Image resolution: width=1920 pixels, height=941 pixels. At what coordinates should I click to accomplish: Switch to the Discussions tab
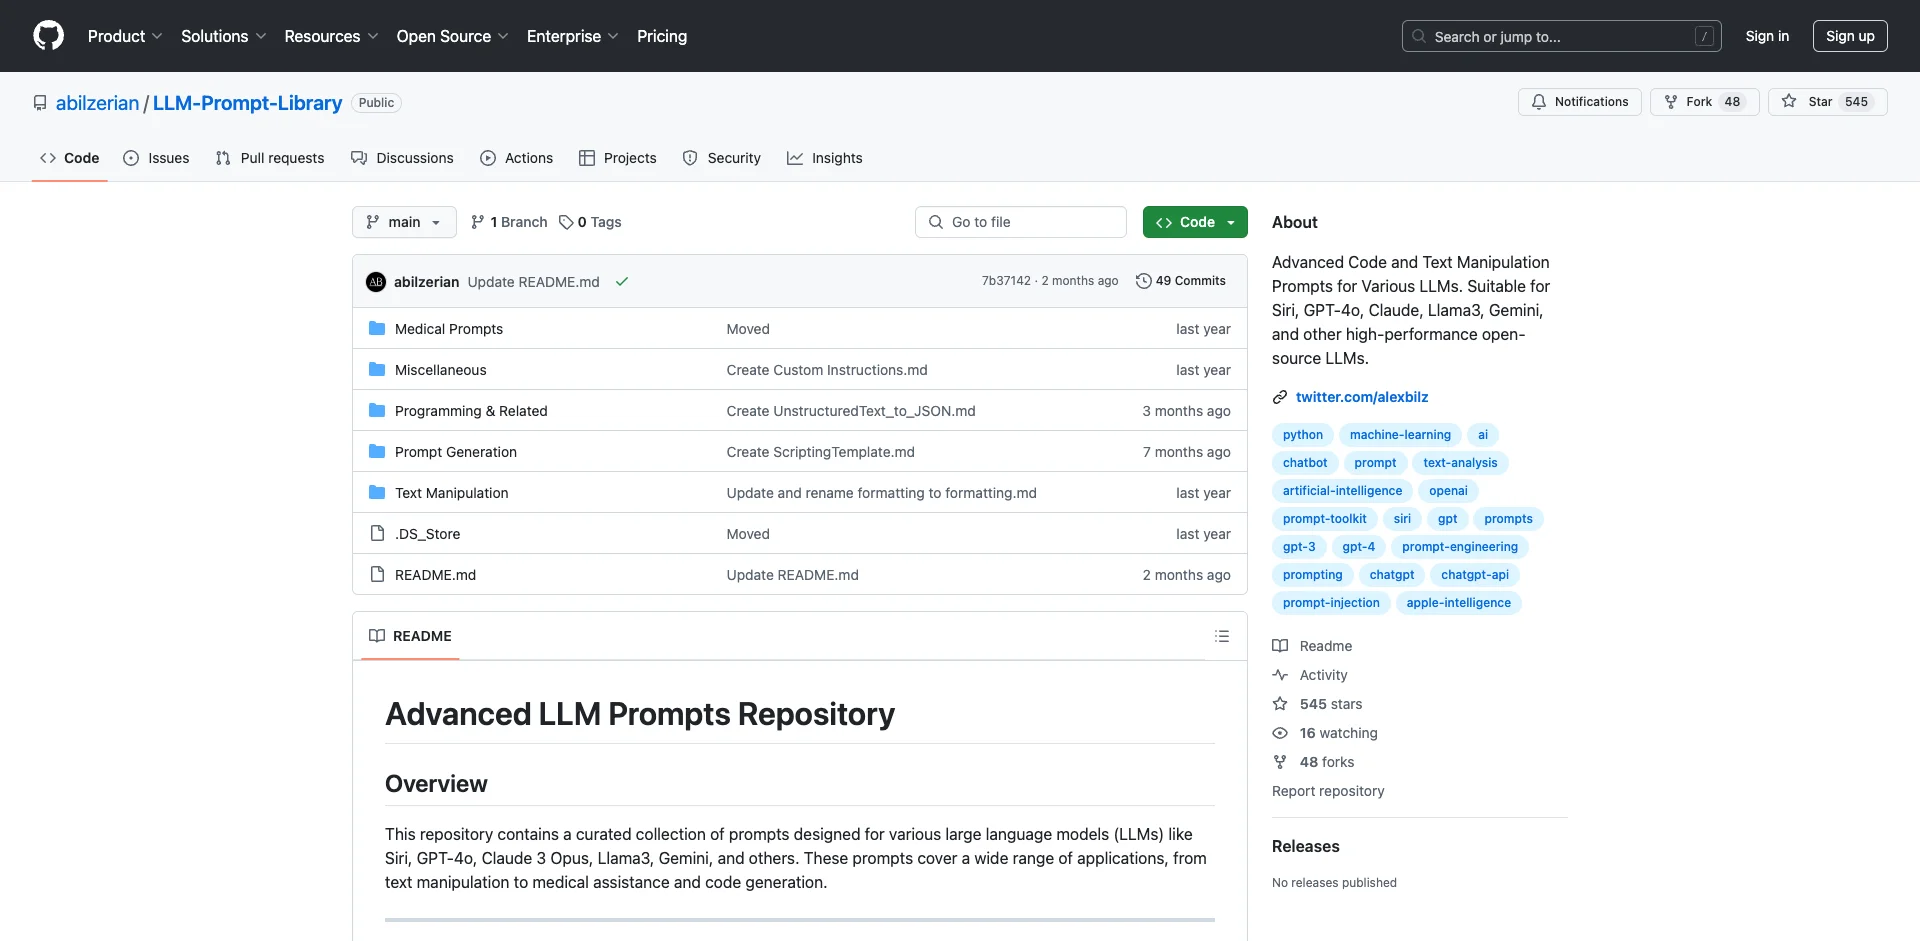click(402, 158)
